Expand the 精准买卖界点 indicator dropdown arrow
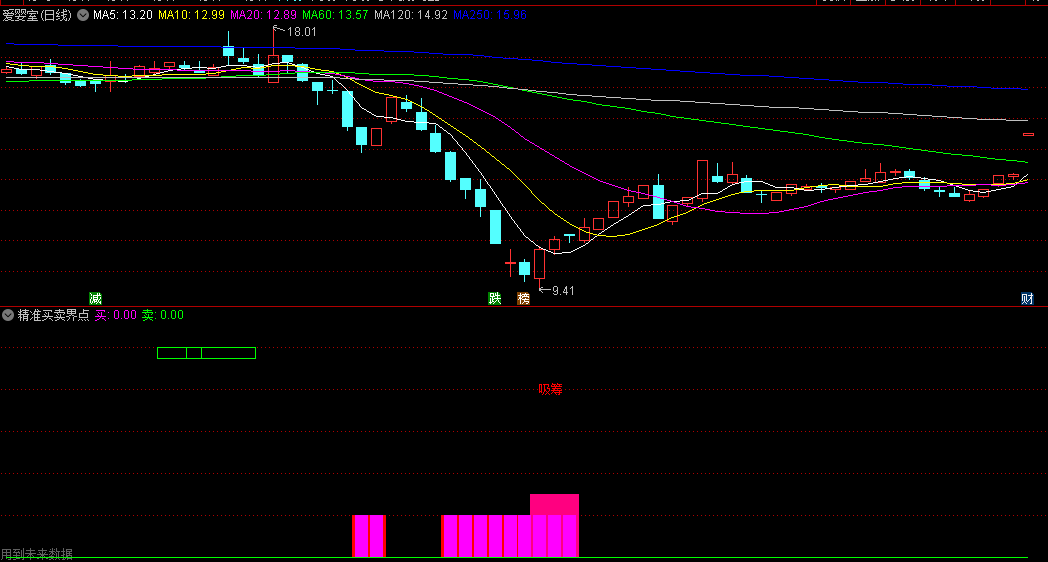This screenshot has height=562, width=1048. pos(8,315)
